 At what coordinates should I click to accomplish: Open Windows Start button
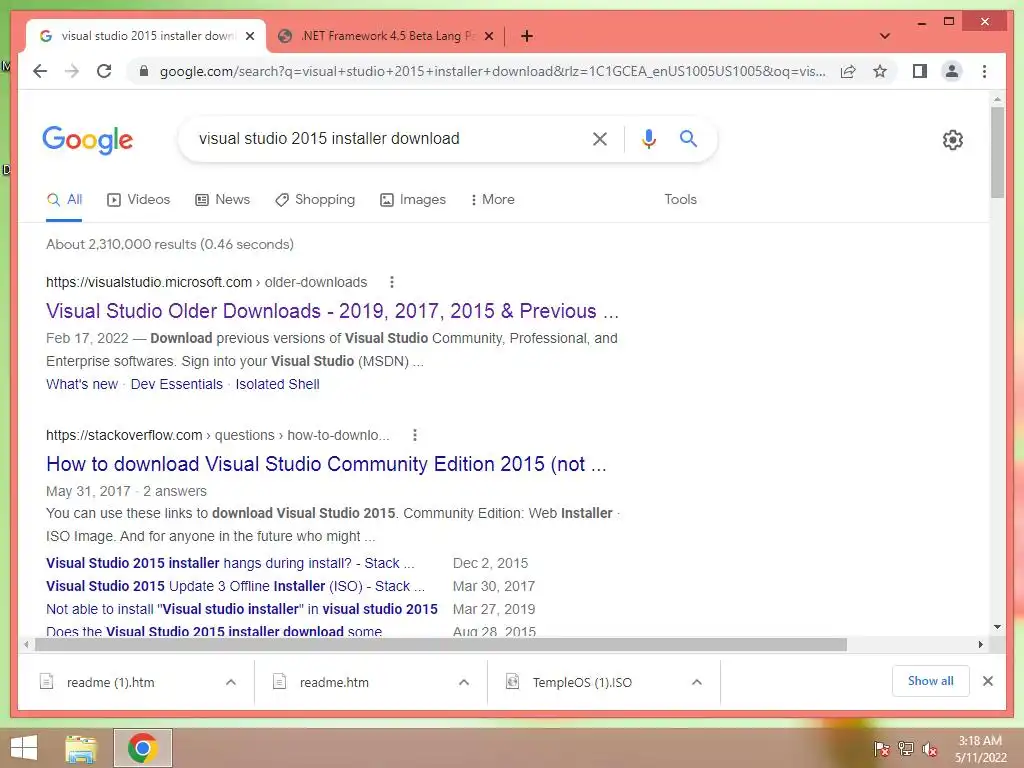[x=24, y=748]
